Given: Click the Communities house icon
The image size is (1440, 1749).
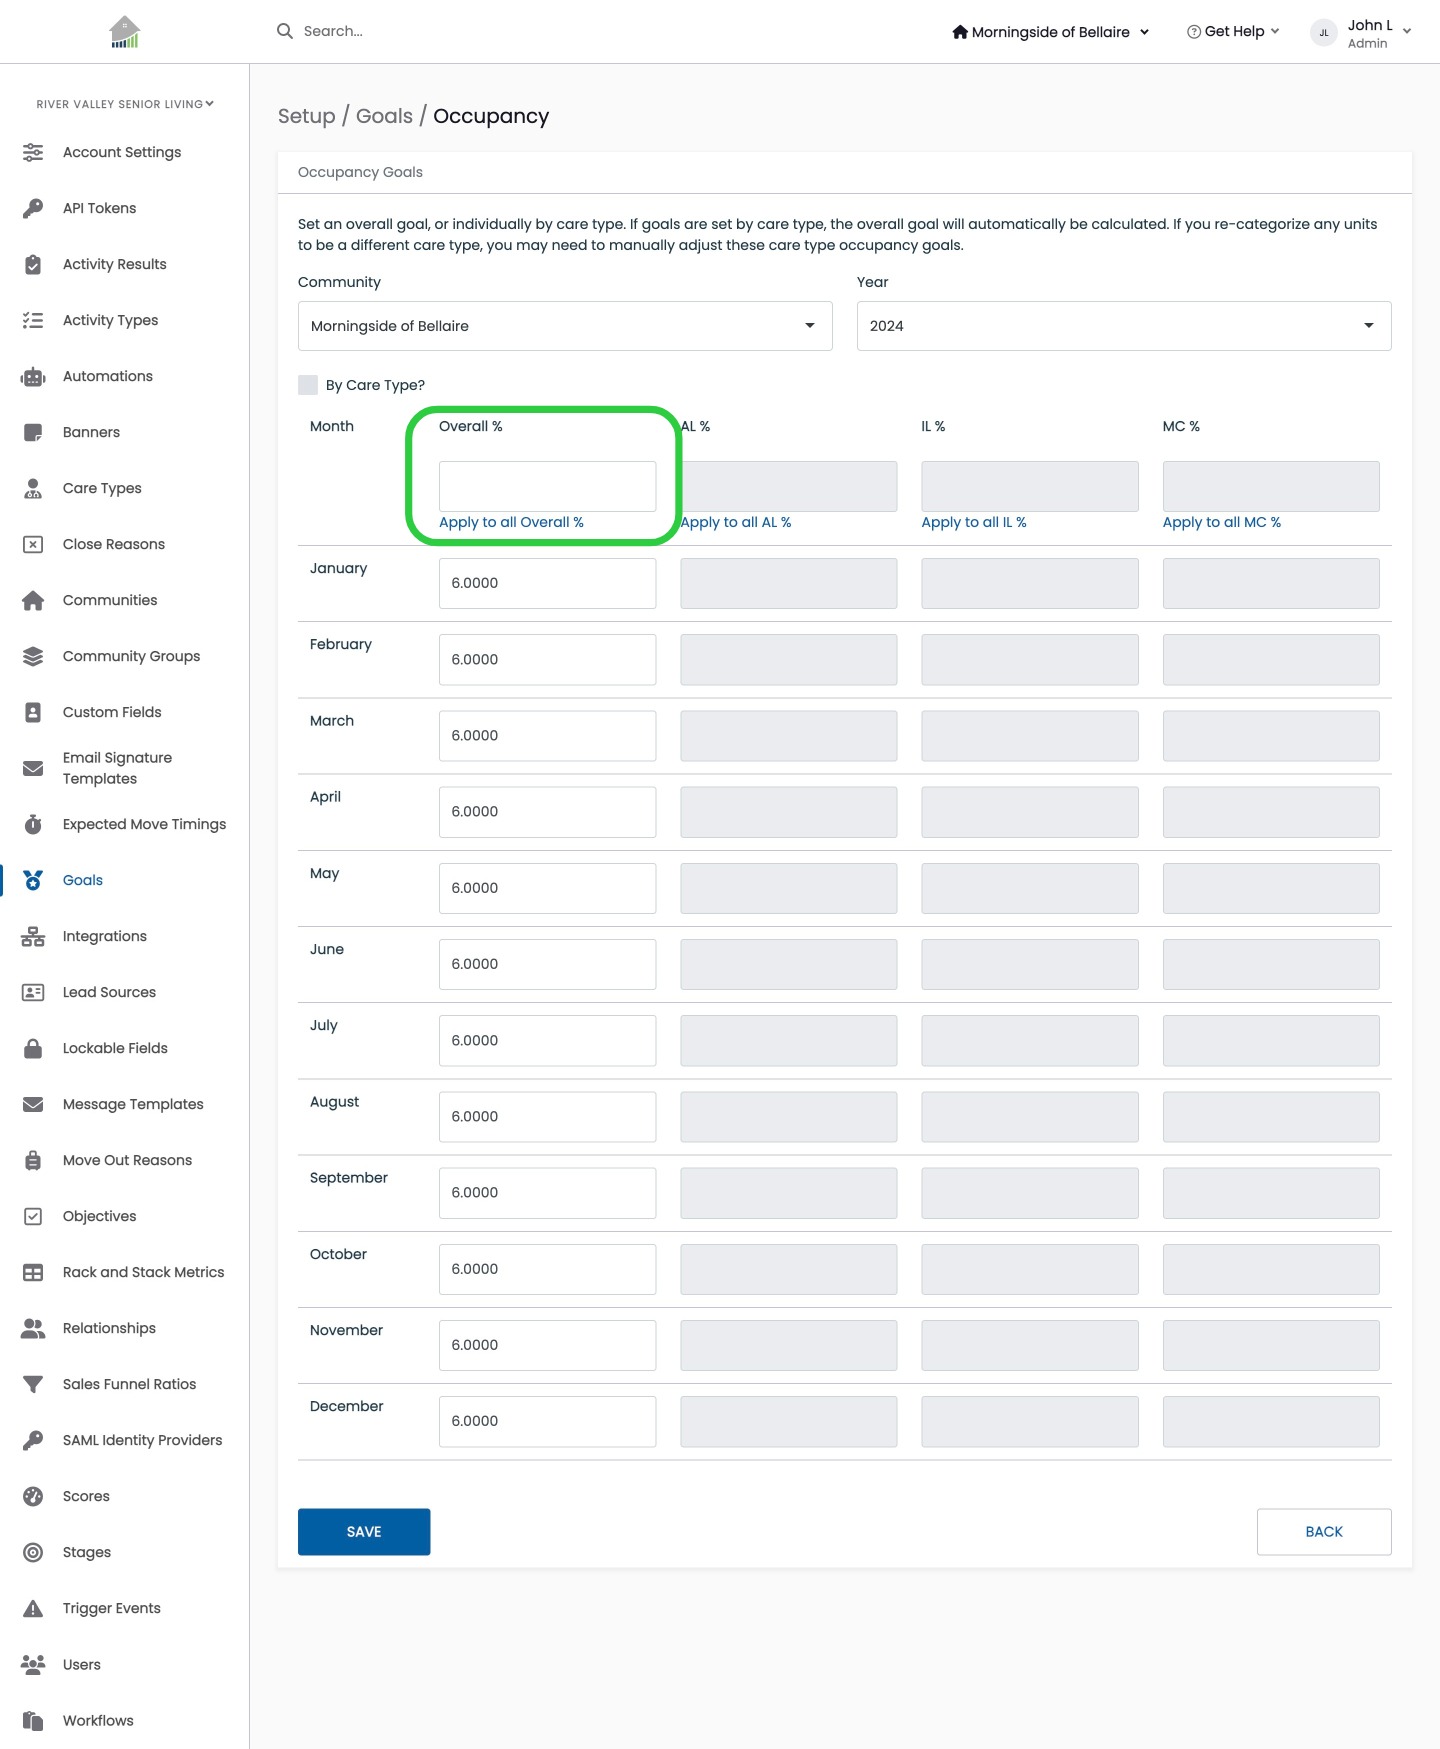Looking at the screenshot, I should 33,600.
